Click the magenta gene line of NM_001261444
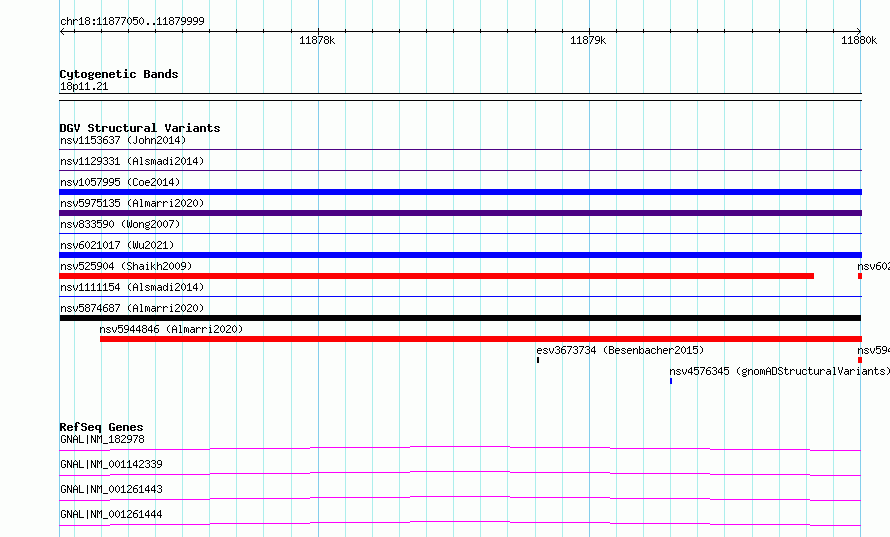 460,523
